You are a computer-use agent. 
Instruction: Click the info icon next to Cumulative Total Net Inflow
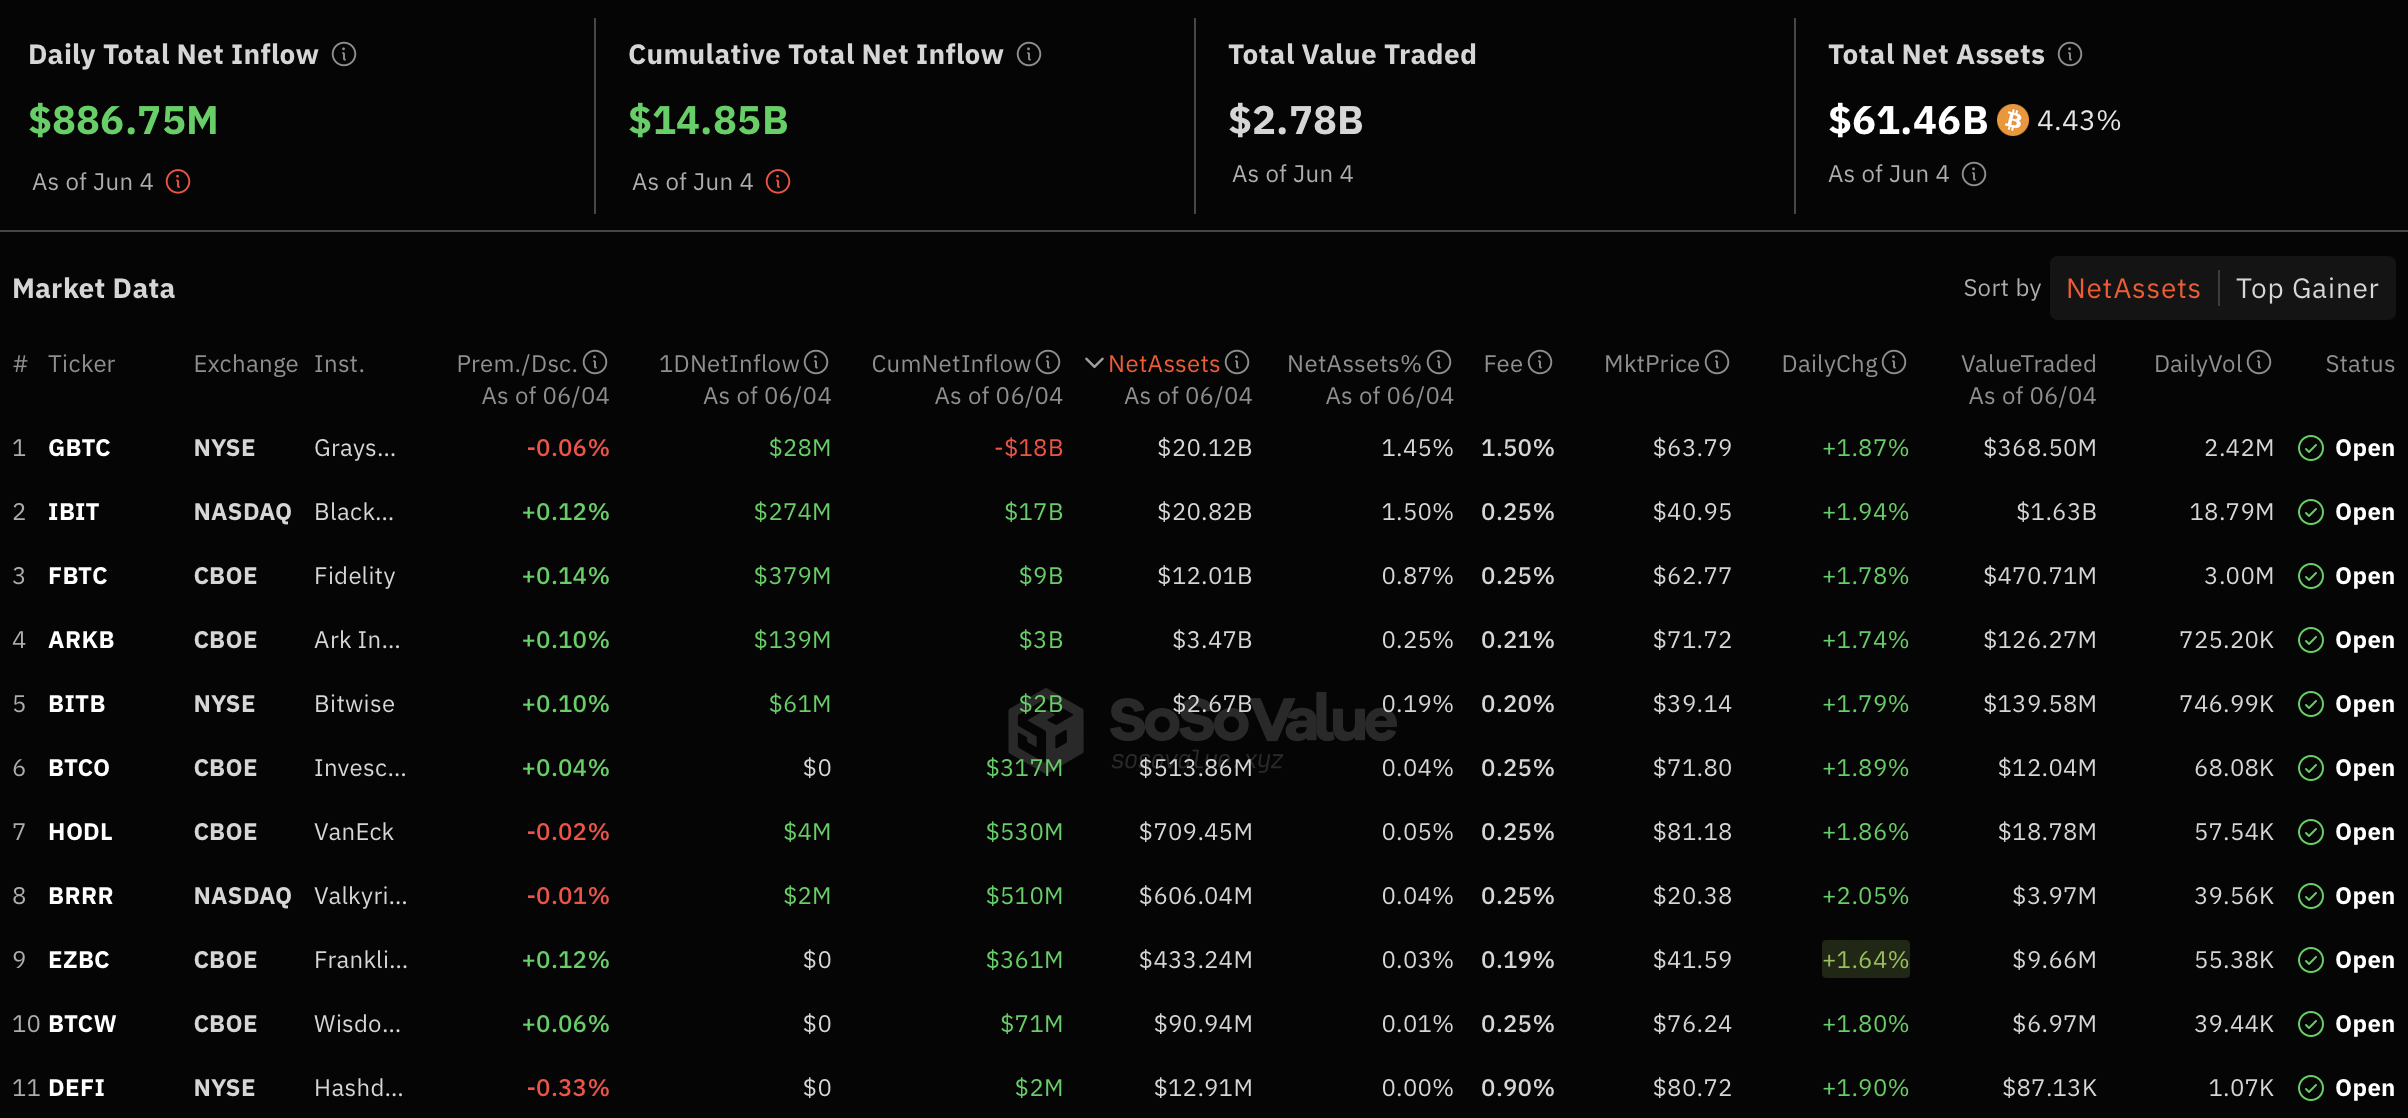[x=1028, y=54]
